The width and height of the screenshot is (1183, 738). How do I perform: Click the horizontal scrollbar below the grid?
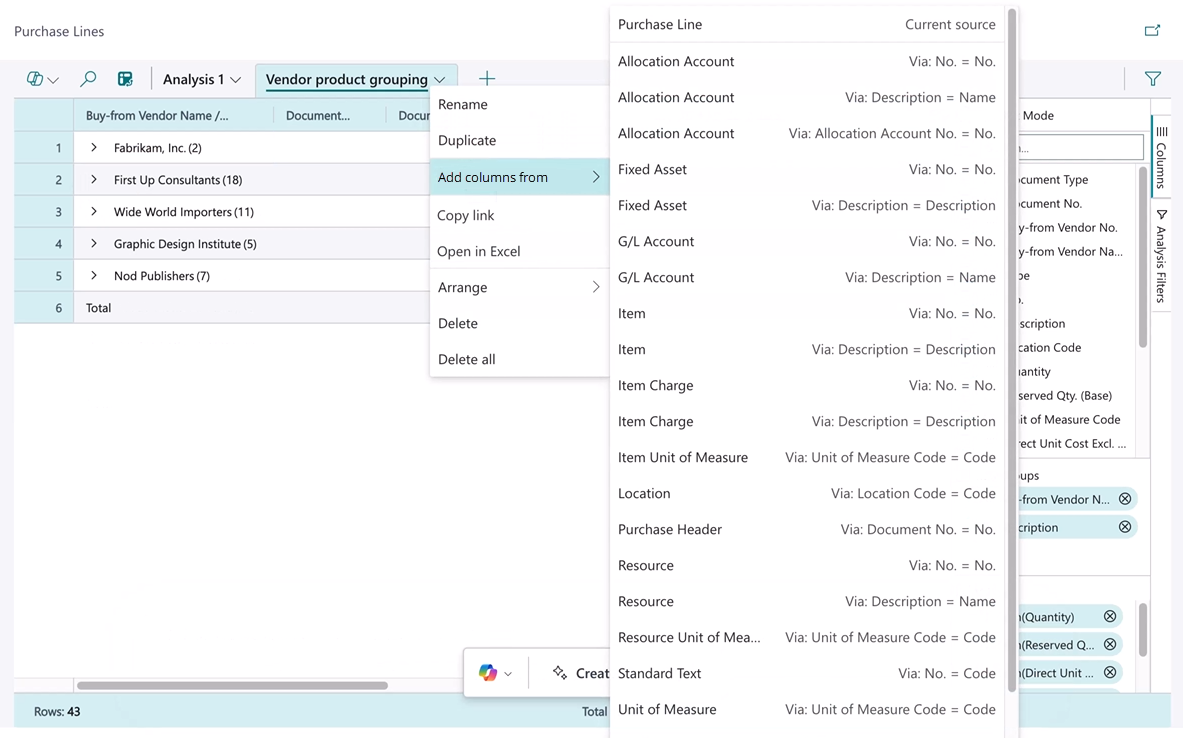[230, 686]
